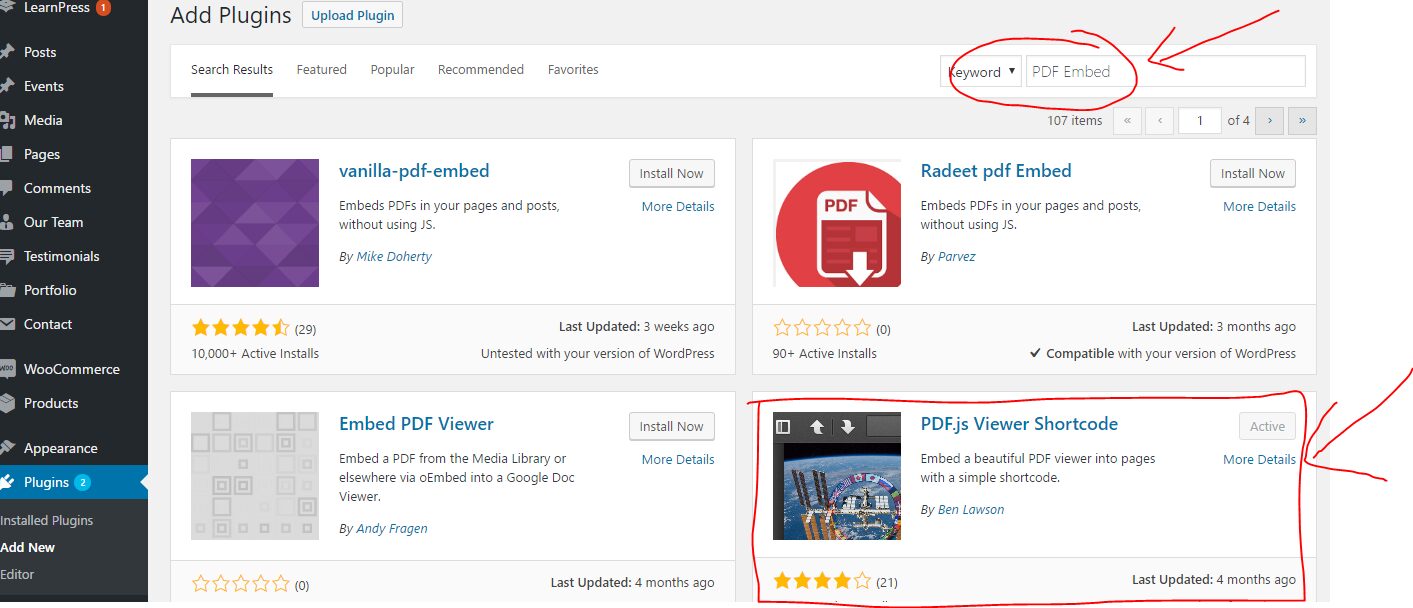The height and width of the screenshot is (608, 1413).
Task: Open the plugin Editor submenu
Action: click(17, 574)
